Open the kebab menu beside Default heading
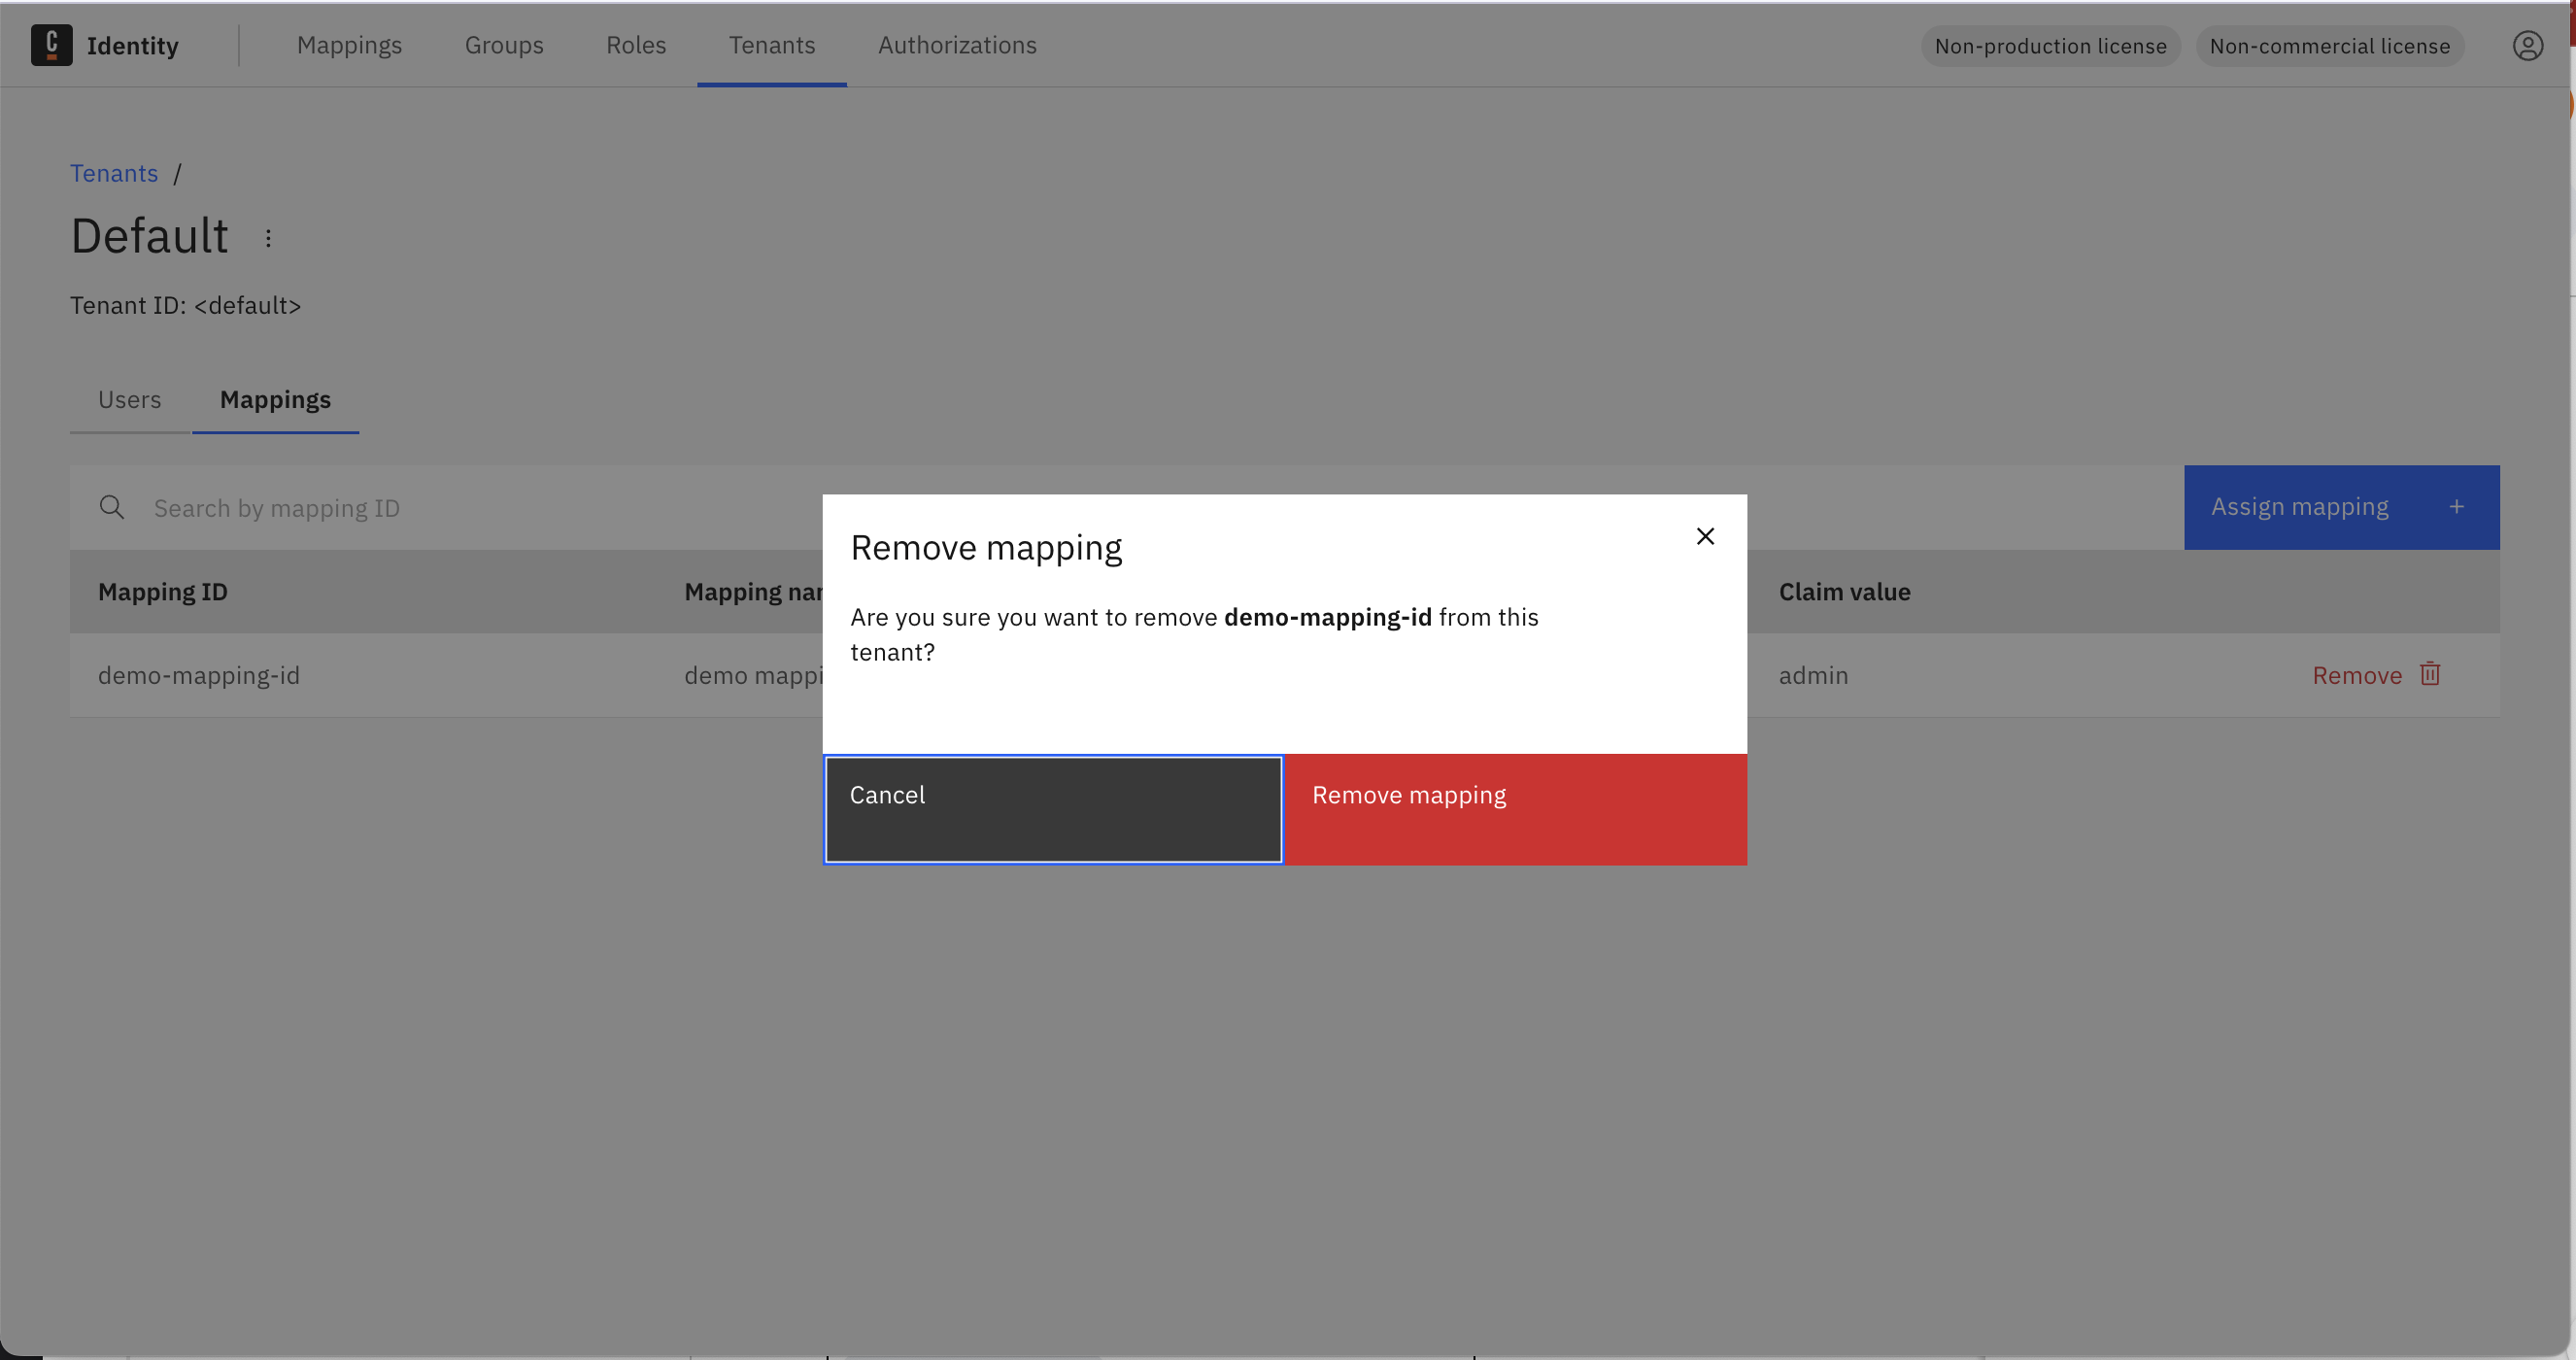Image resolution: width=2576 pixels, height=1360 pixels. point(268,239)
